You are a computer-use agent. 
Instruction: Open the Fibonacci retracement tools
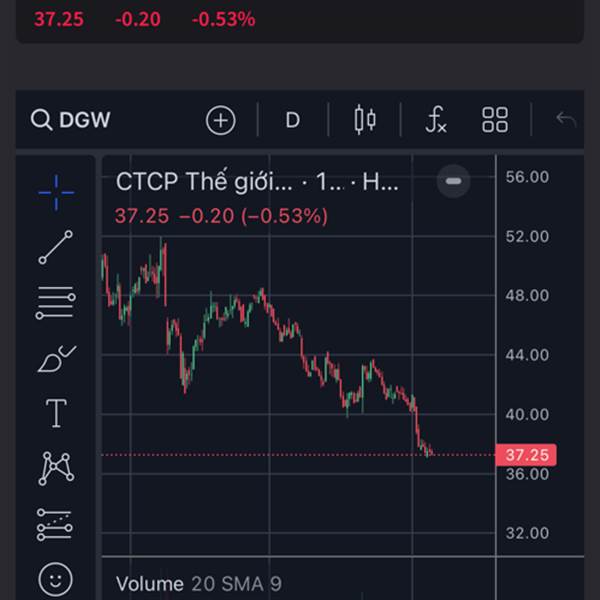click(56, 302)
